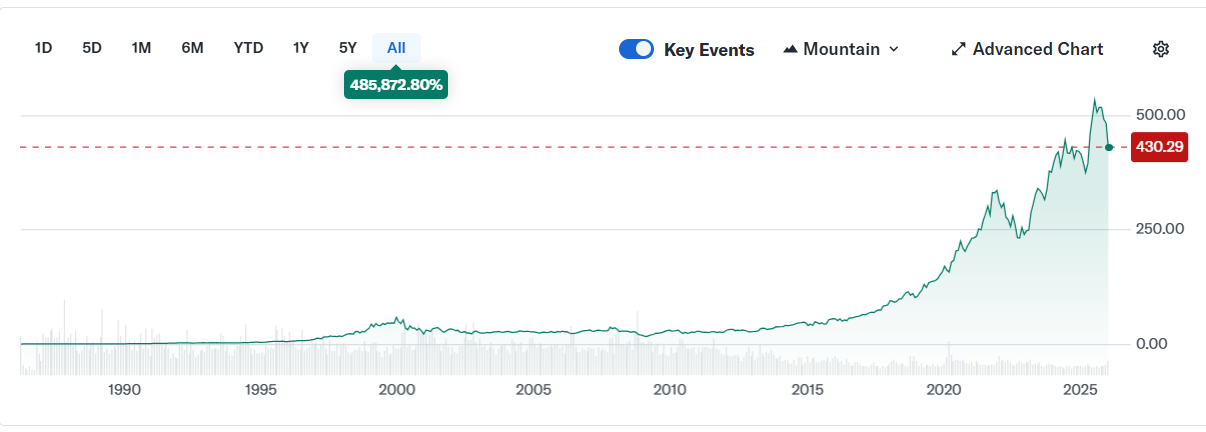
Task: Select the 5Y time range
Action: click(x=348, y=48)
